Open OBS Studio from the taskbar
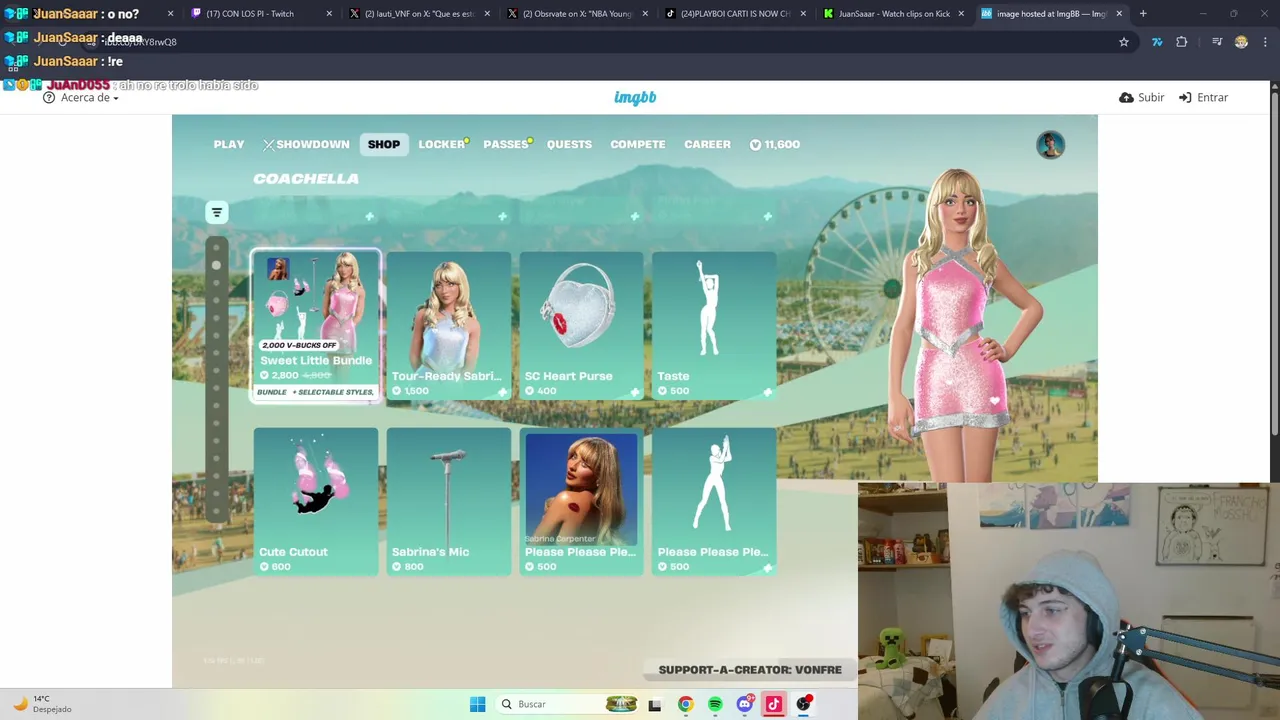The width and height of the screenshot is (1280, 720). click(x=804, y=704)
